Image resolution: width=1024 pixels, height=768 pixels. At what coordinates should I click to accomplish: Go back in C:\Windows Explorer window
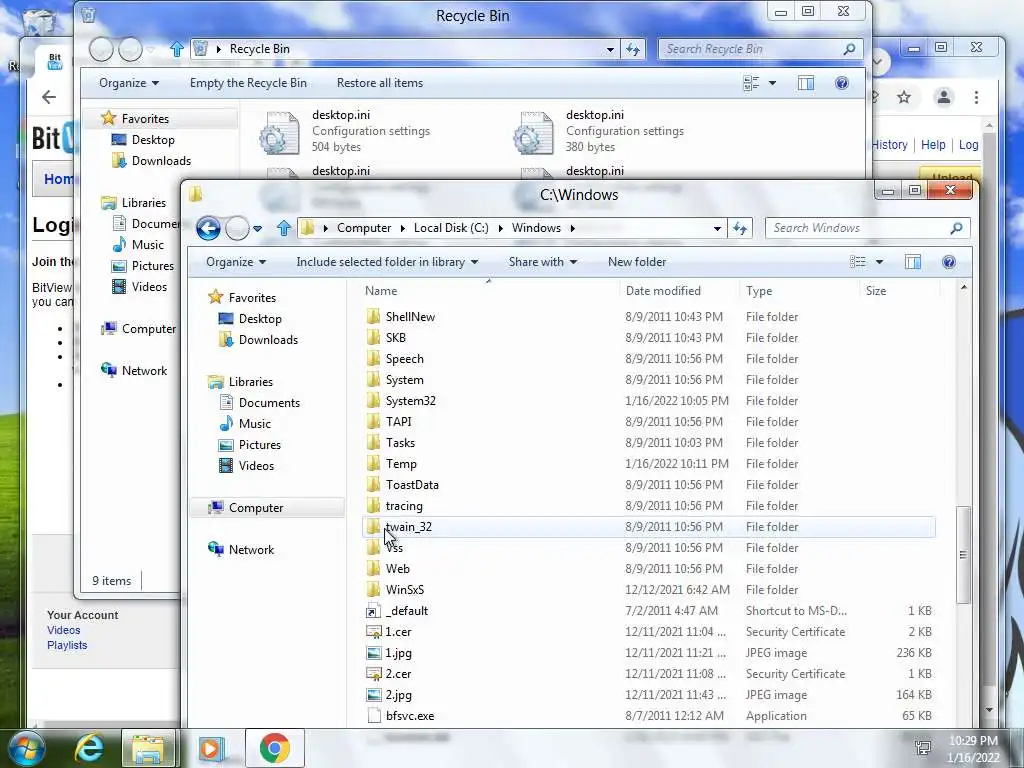tap(208, 228)
